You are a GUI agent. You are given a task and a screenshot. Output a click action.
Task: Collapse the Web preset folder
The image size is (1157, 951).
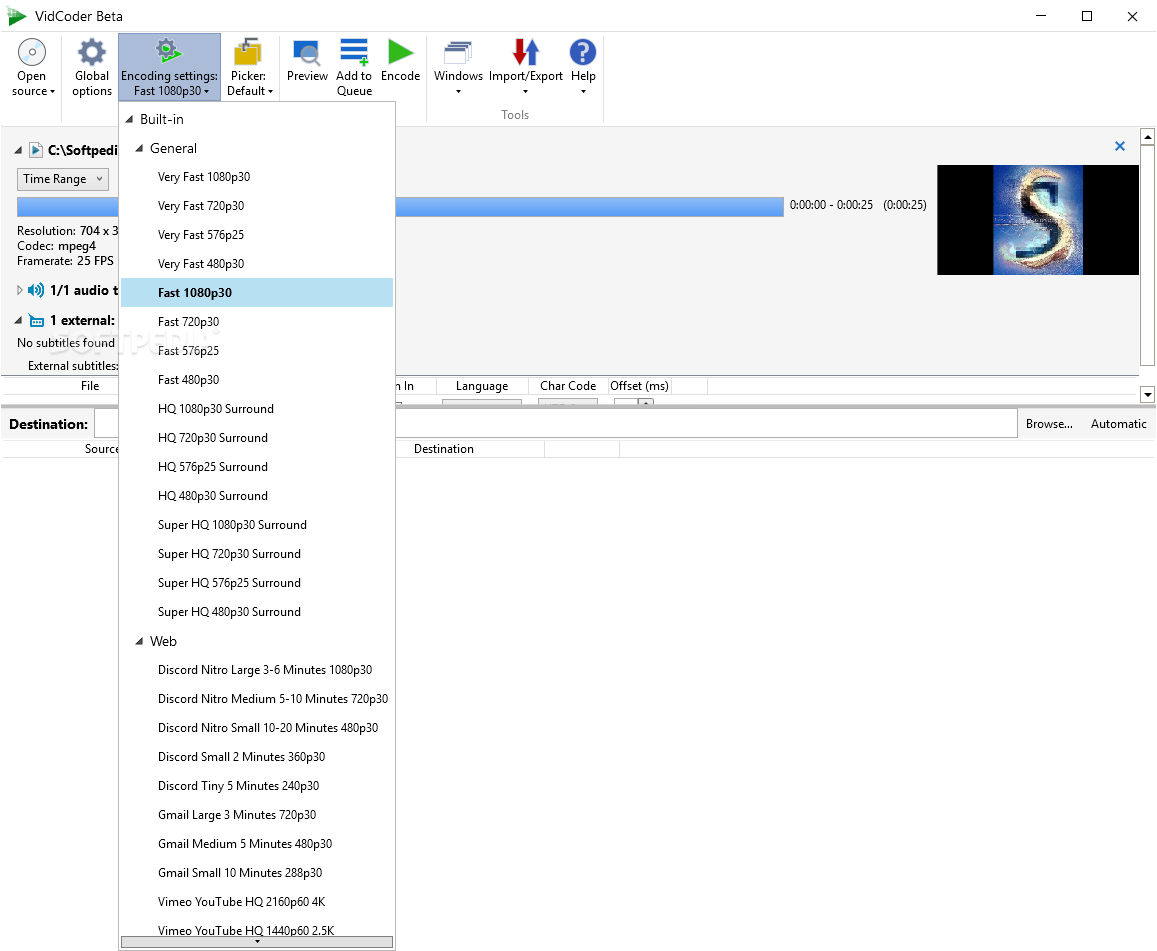[139, 641]
